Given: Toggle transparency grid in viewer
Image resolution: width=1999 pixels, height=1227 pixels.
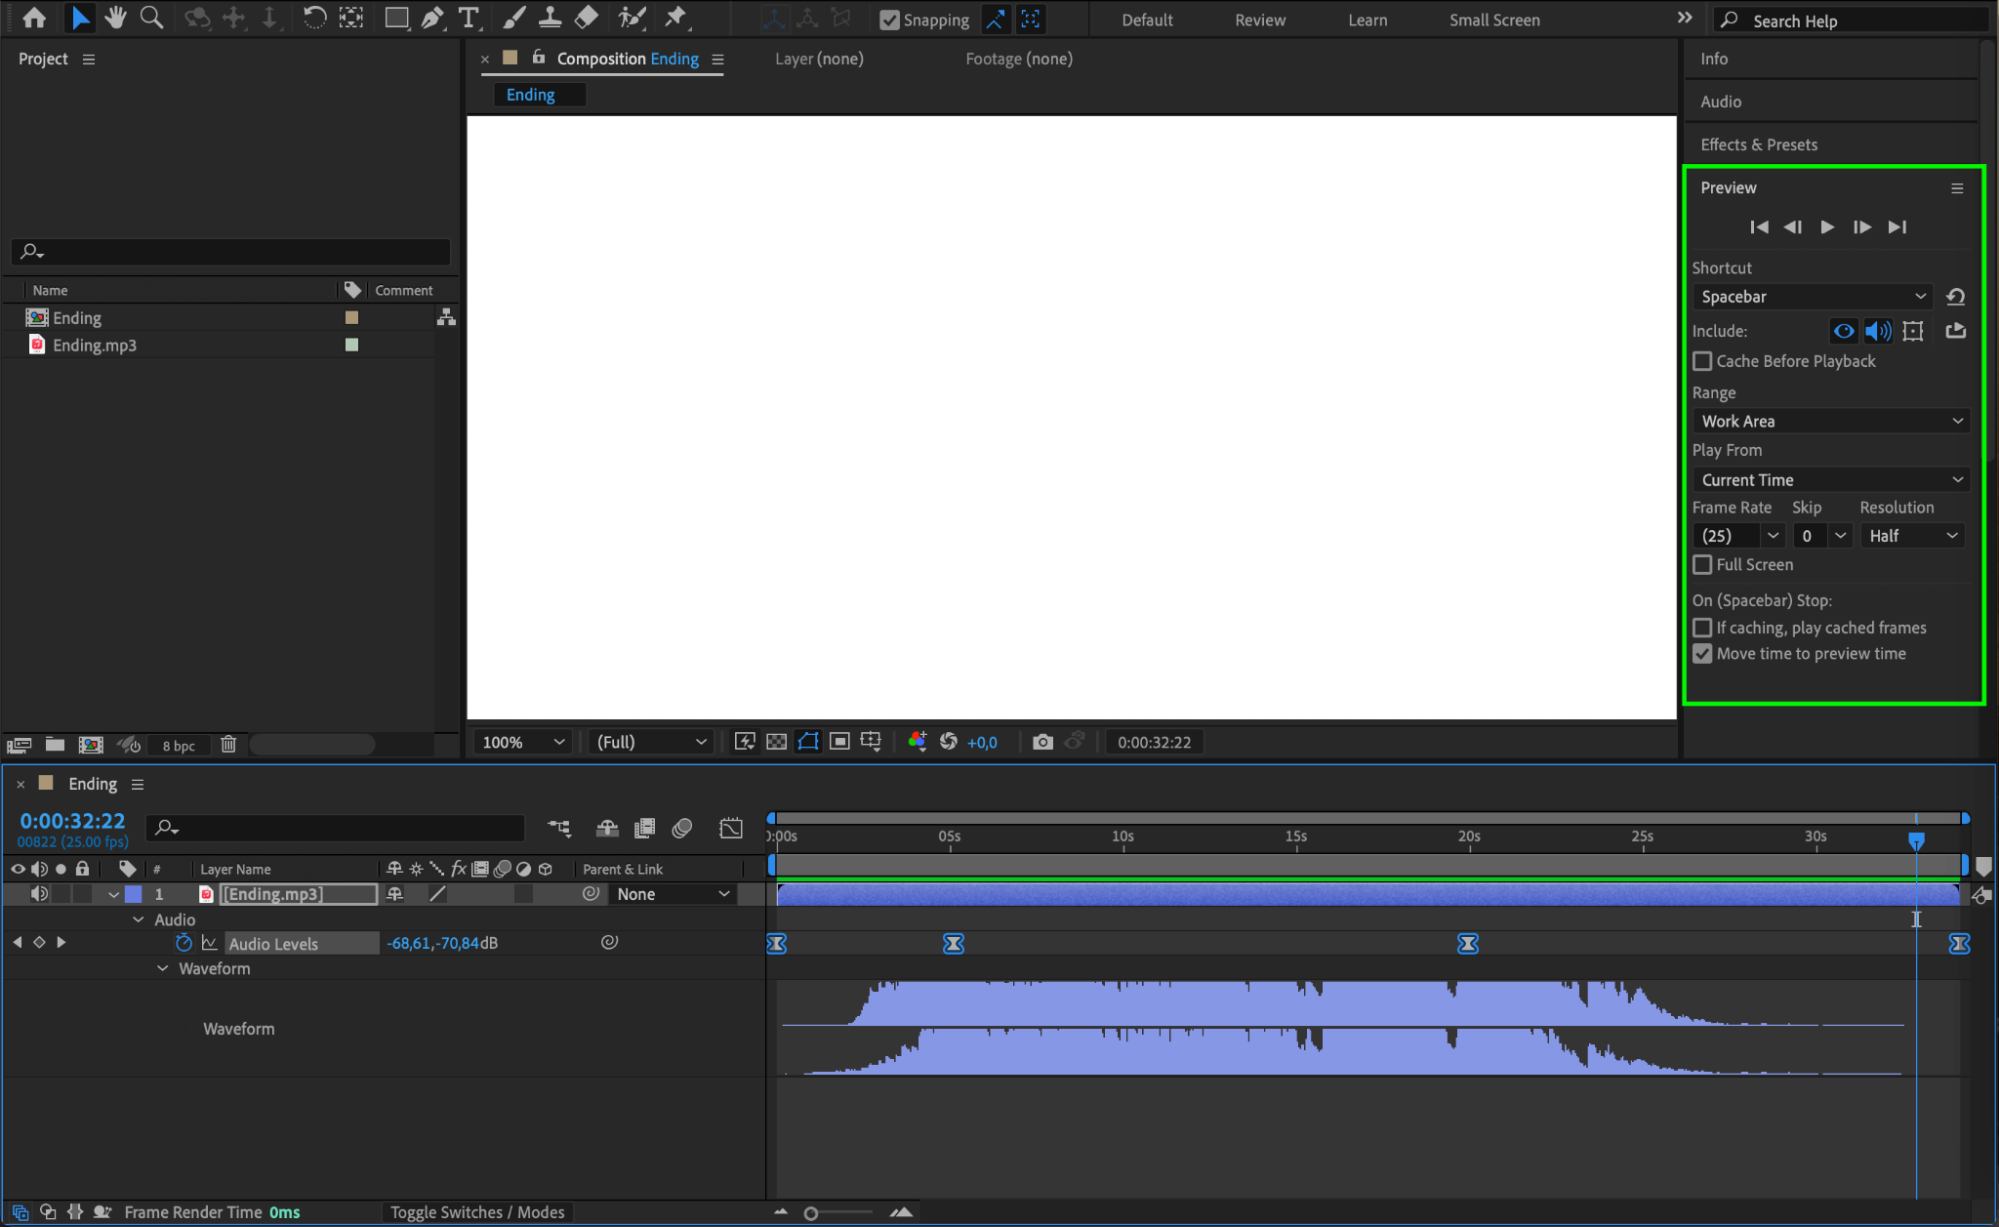Looking at the screenshot, I should (x=776, y=742).
